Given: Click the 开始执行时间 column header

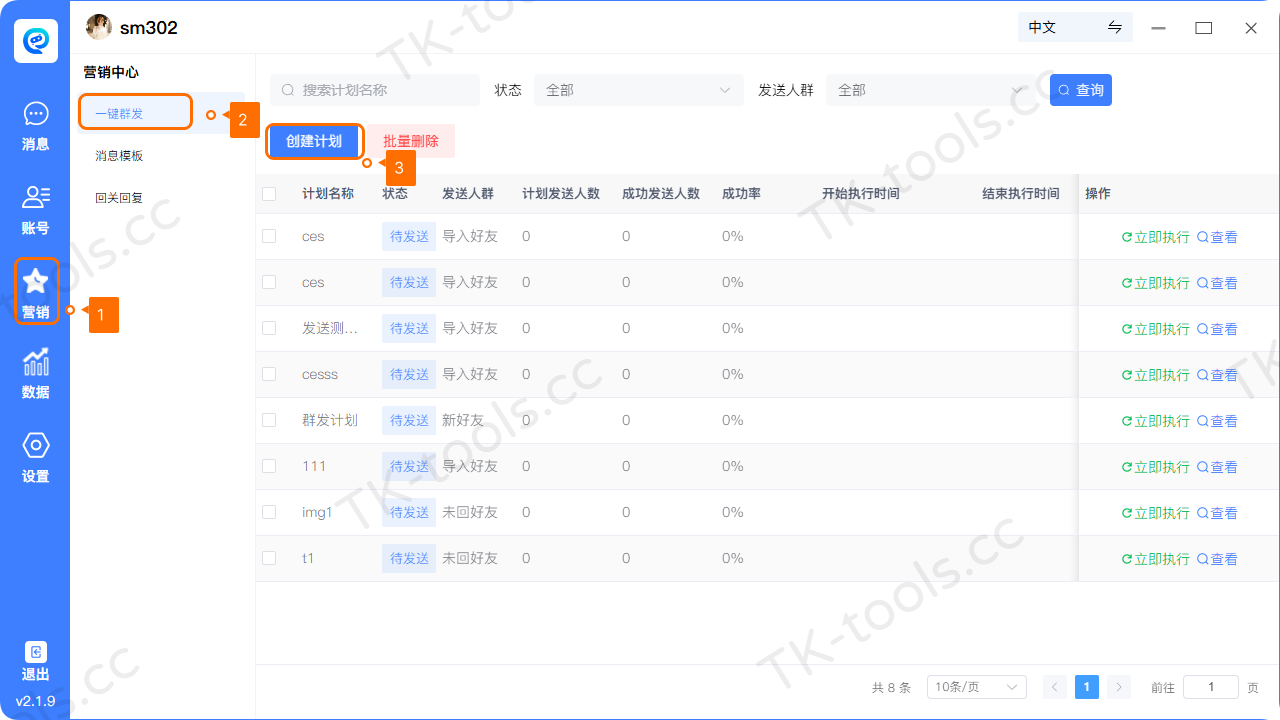Looking at the screenshot, I should click(x=861, y=194).
